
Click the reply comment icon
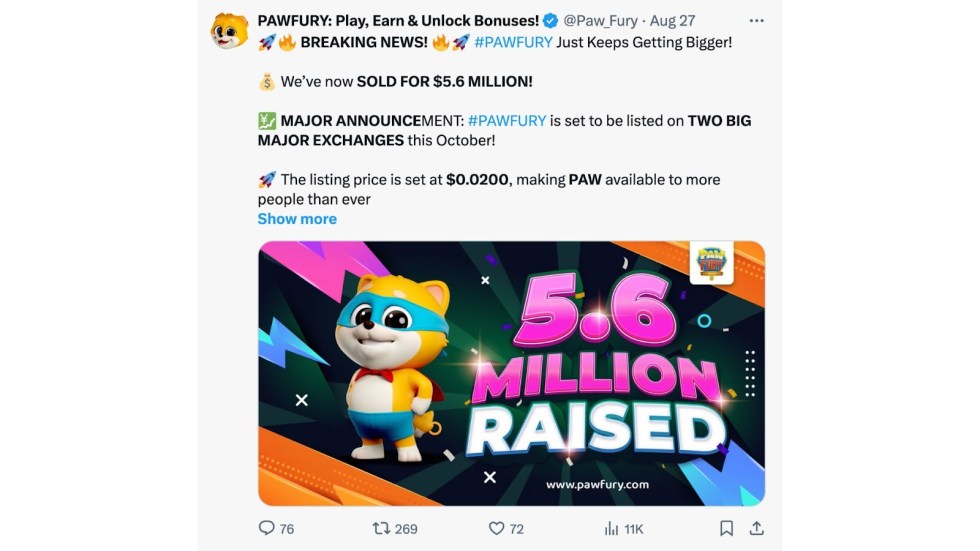coord(266,528)
